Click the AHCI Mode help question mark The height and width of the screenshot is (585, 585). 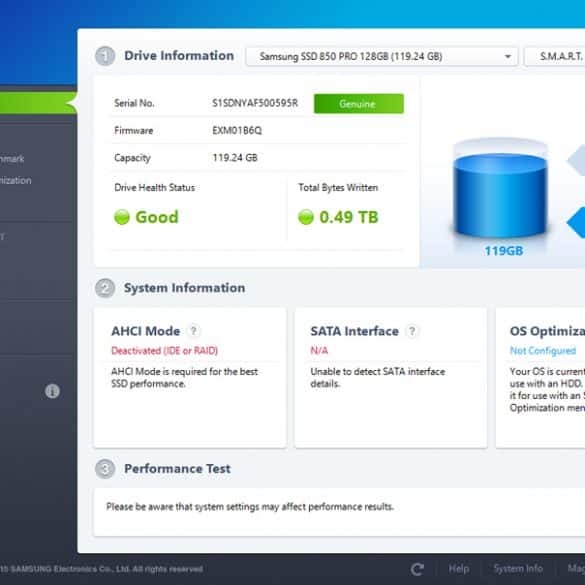click(x=194, y=331)
